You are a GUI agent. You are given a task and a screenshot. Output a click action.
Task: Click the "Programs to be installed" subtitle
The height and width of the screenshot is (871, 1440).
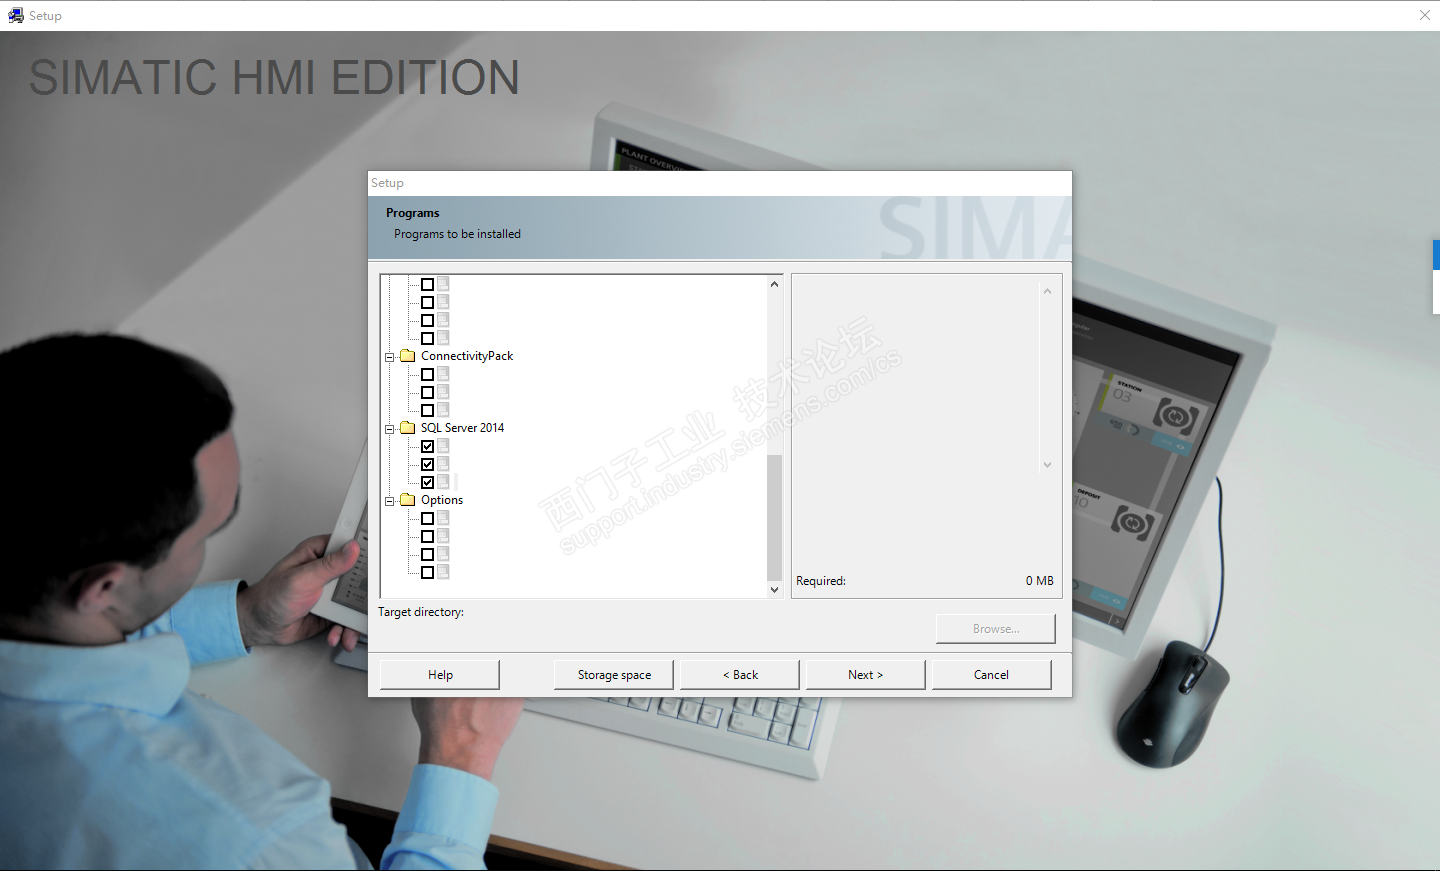tap(457, 234)
